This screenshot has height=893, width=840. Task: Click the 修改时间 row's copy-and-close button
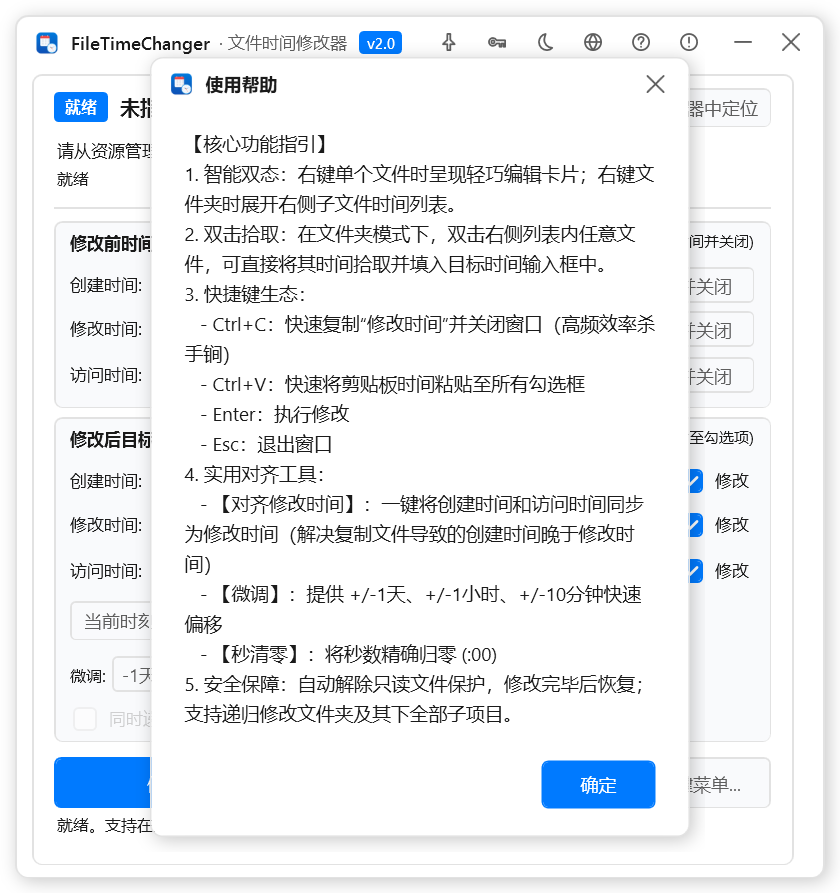[721, 330]
